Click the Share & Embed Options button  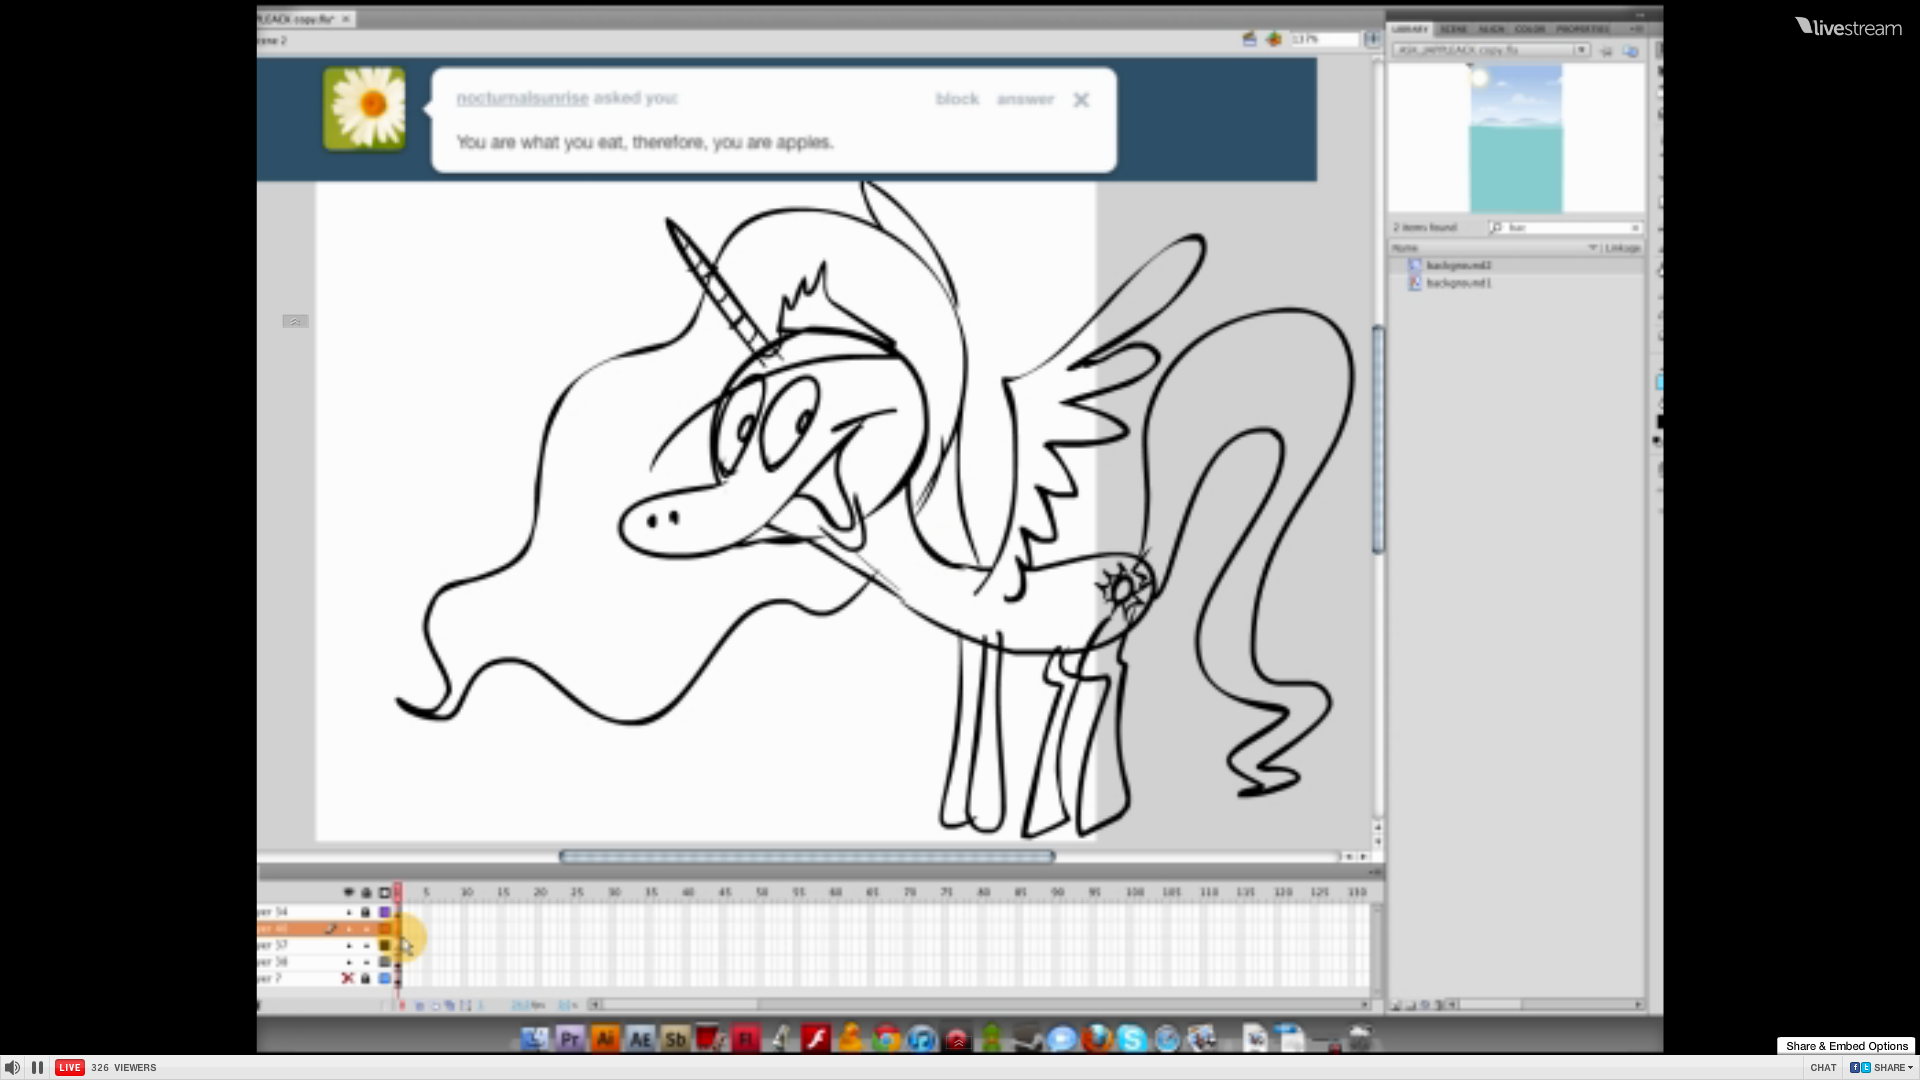[x=1846, y=1046]
